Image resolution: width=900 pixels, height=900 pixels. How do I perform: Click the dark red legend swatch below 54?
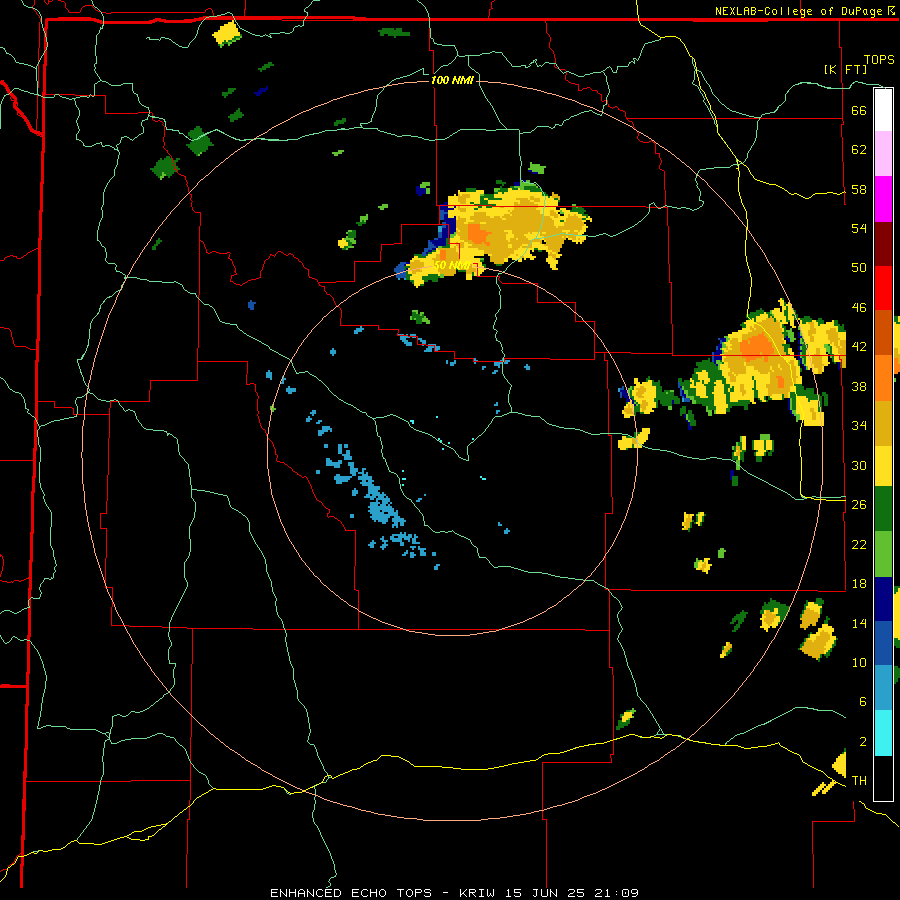click(883, 243)
